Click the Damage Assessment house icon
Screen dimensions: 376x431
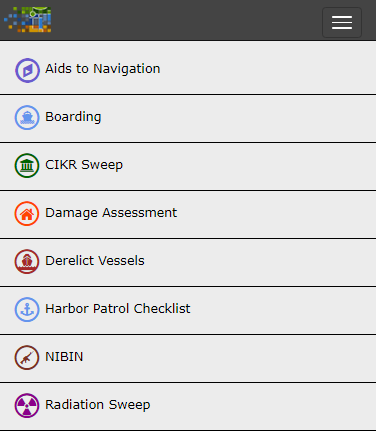pos(27,213)
